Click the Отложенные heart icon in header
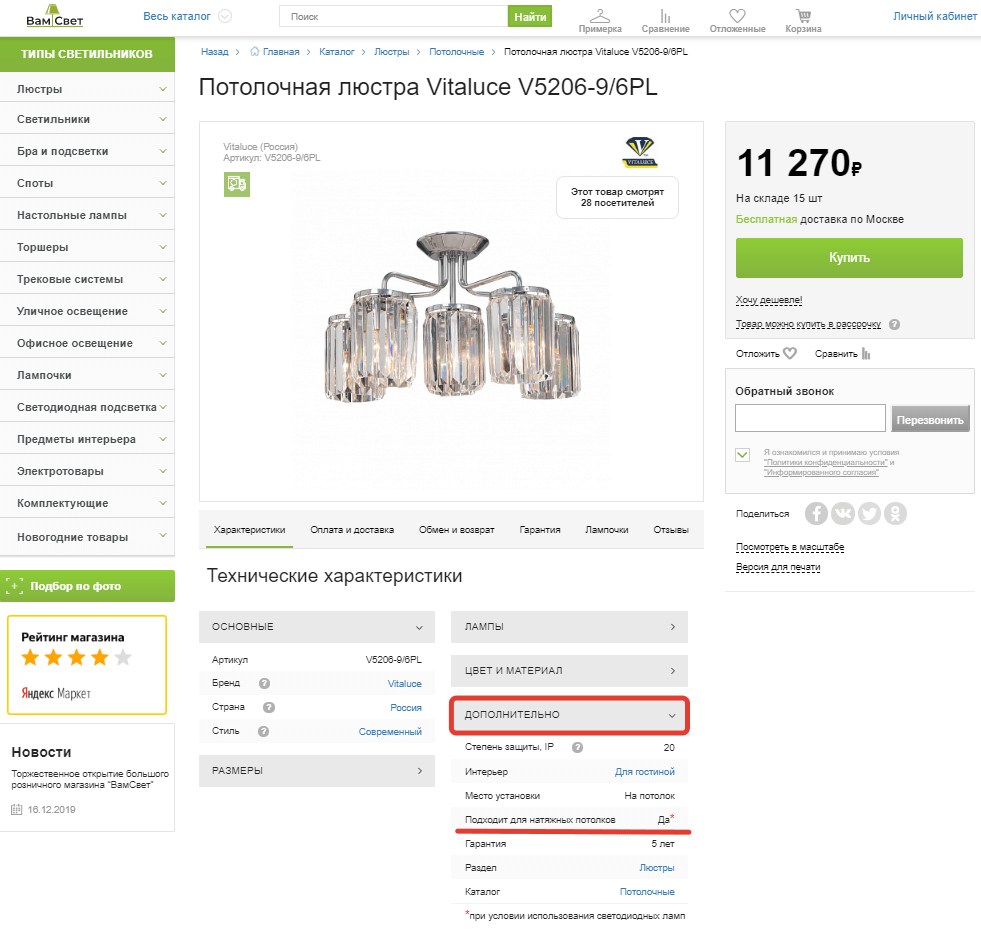Screen dimensions: 981x929 [x=737, y=16]
